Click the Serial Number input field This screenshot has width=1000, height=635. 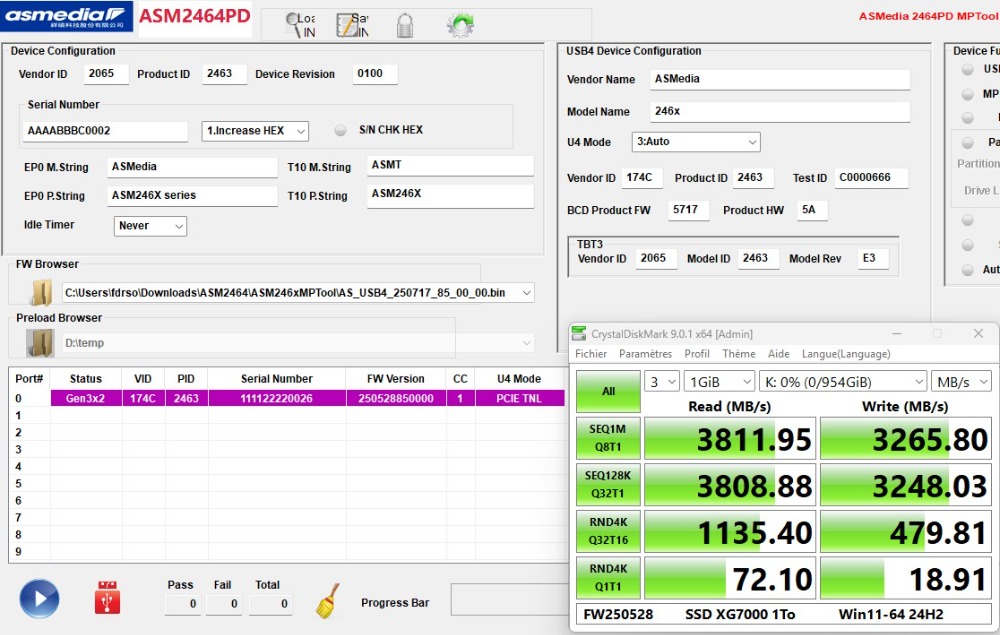105,131
